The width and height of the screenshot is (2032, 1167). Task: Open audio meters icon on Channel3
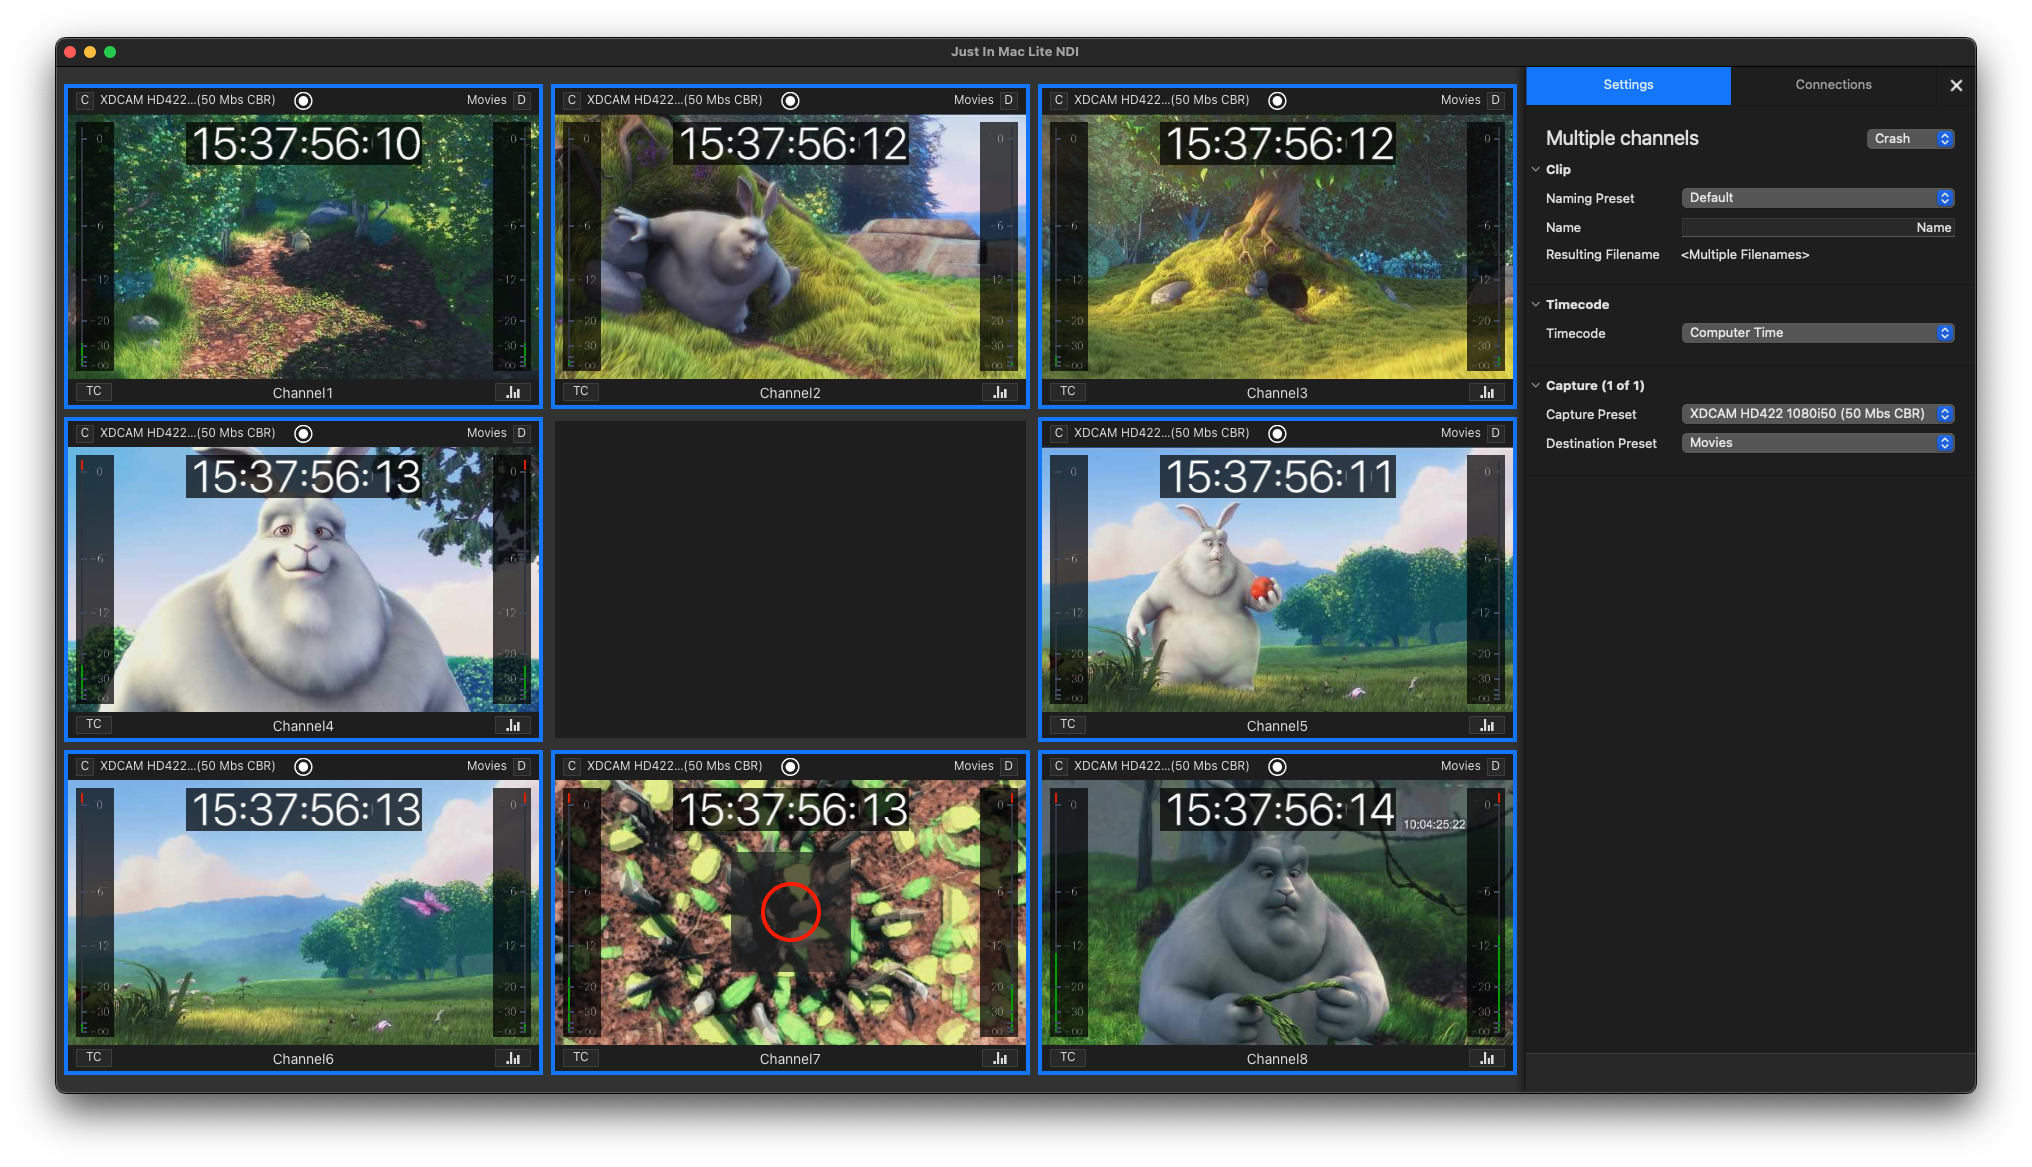(1487, 392)
